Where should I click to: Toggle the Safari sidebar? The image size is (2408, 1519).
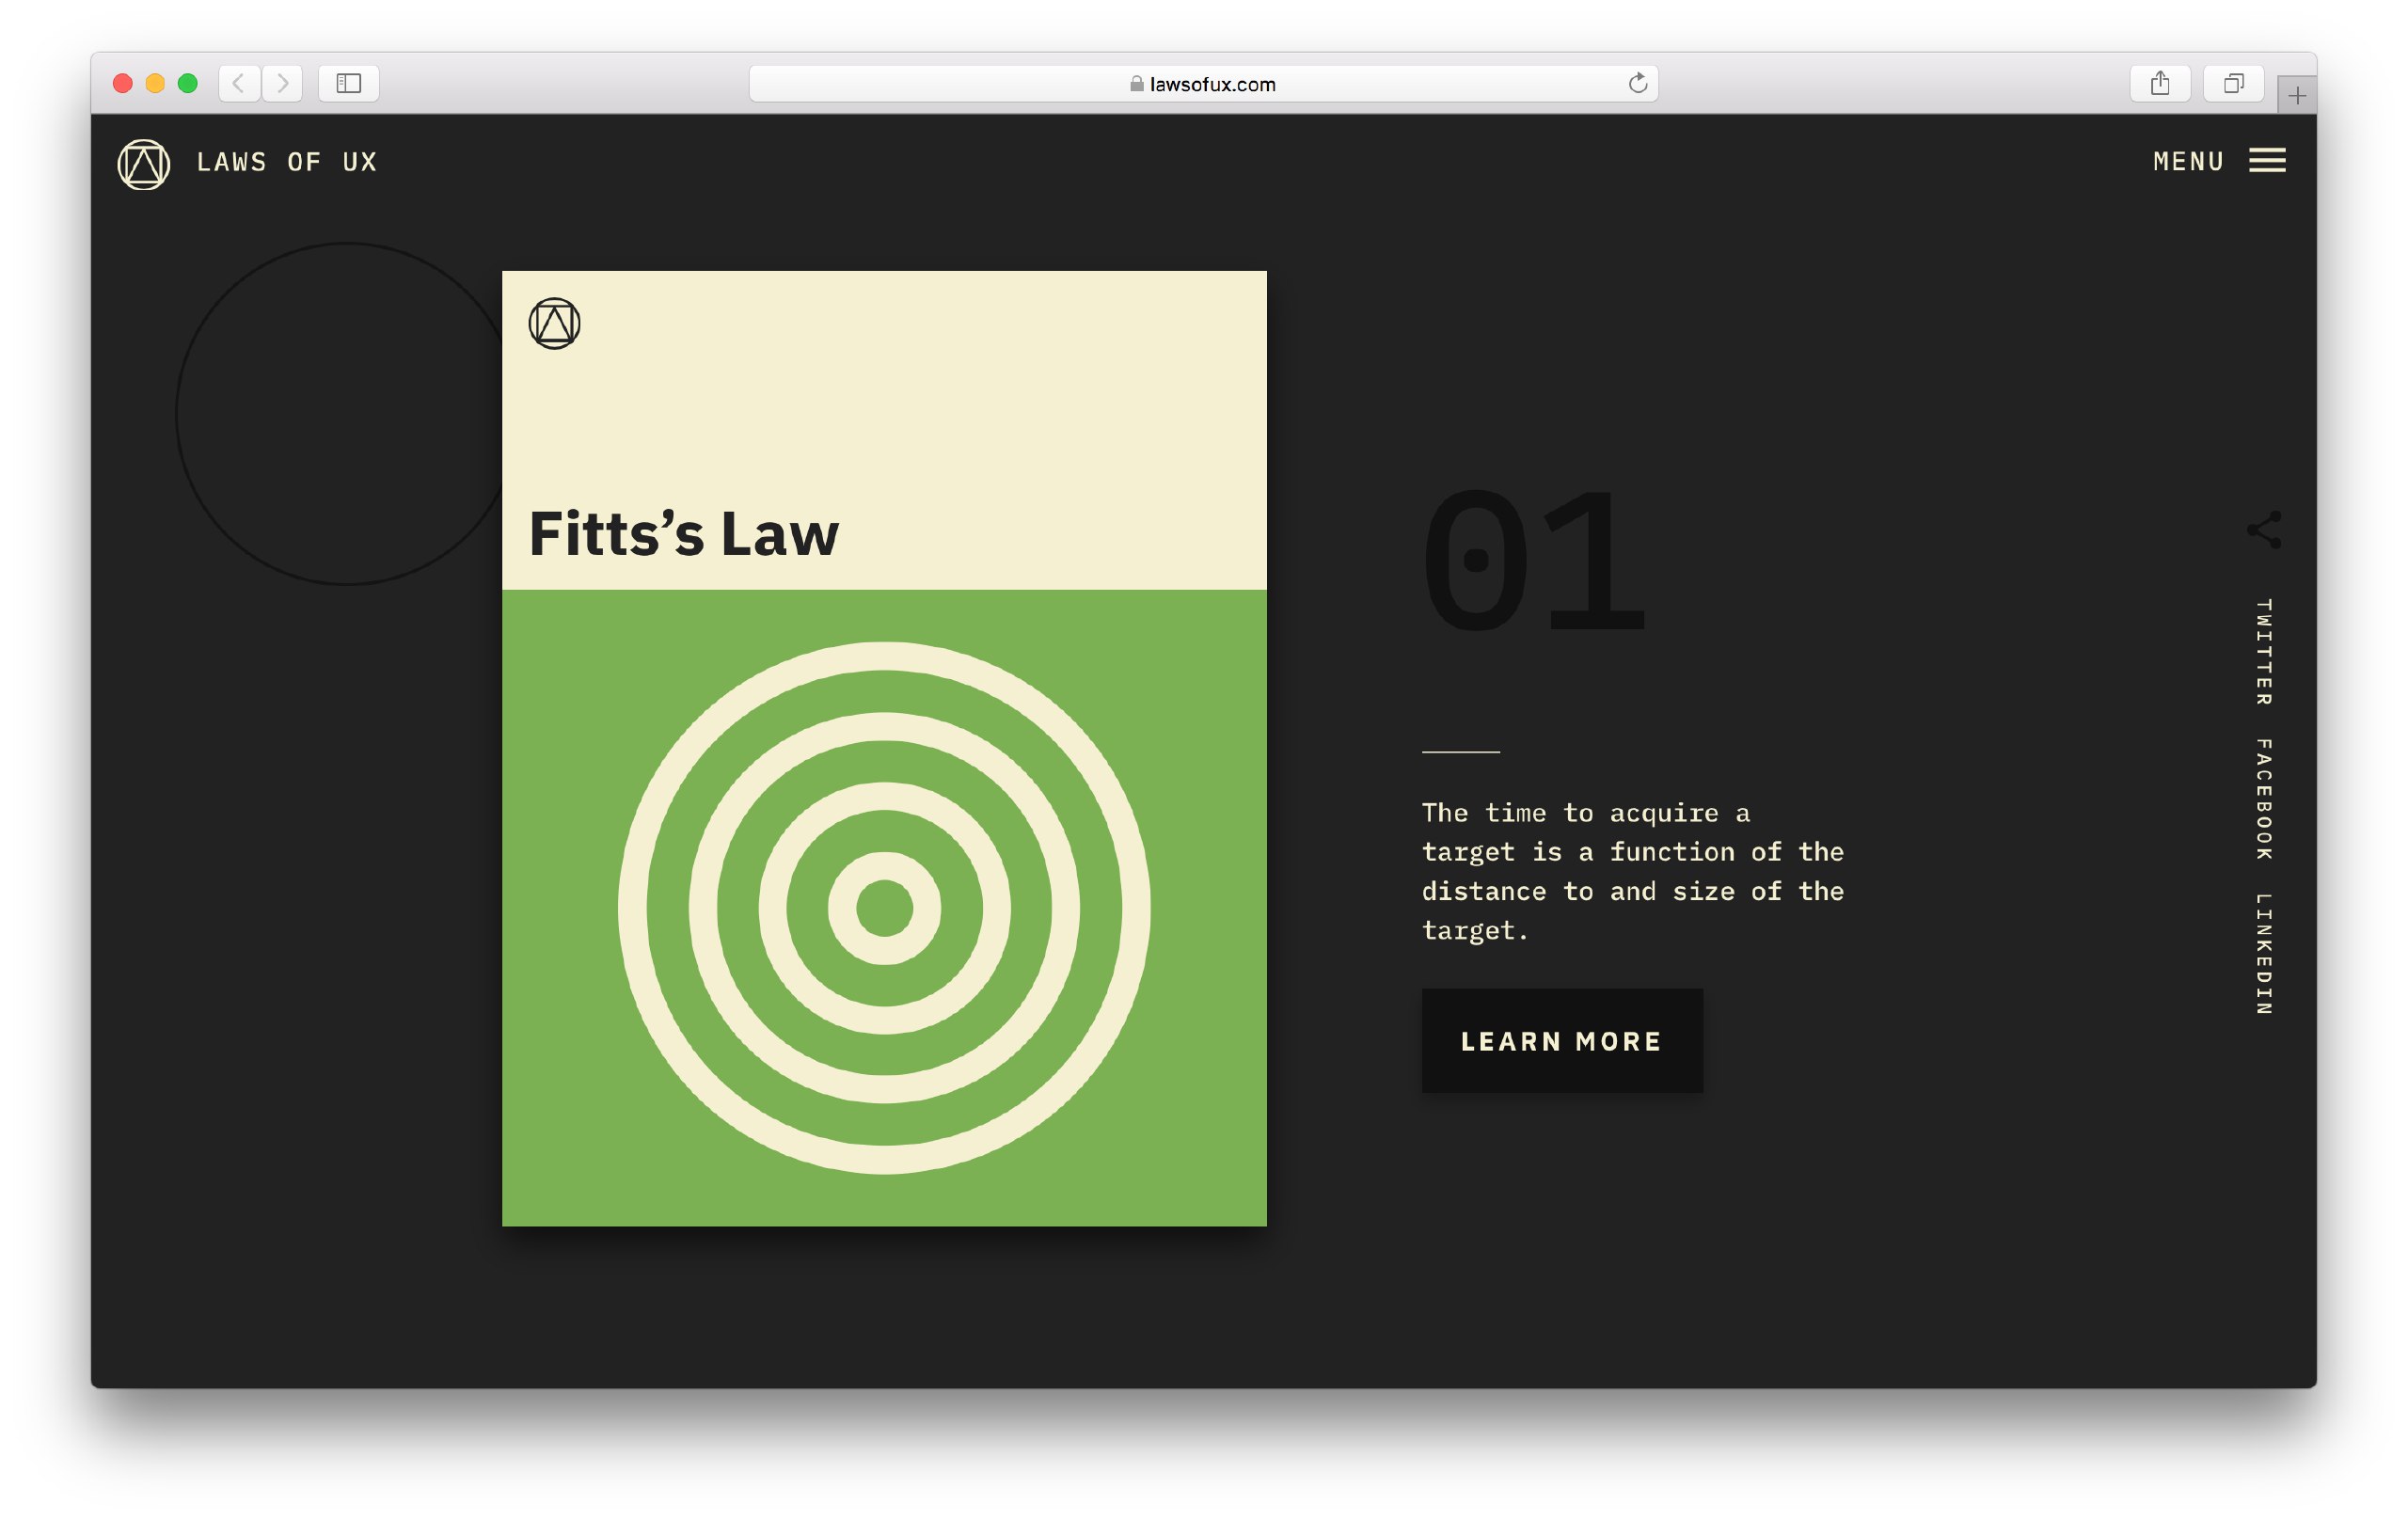(348, 83)
